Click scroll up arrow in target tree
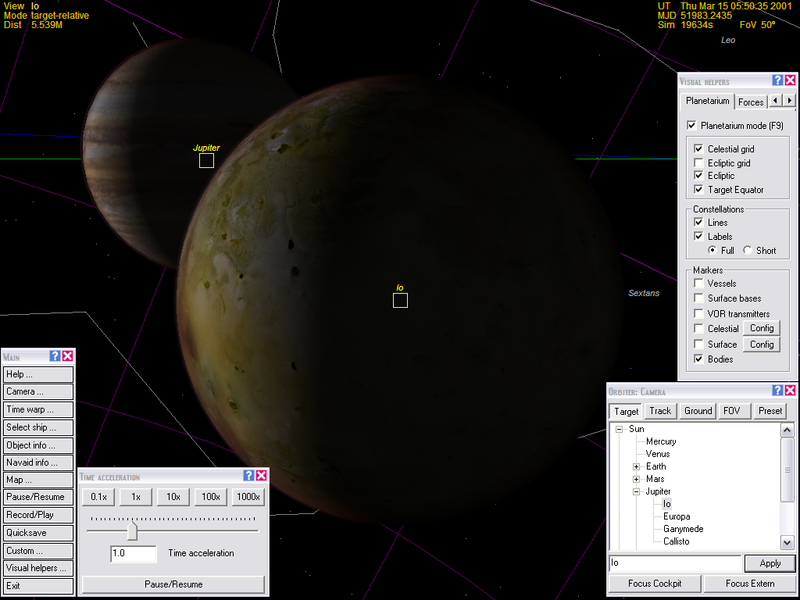 tap(787, 430)
